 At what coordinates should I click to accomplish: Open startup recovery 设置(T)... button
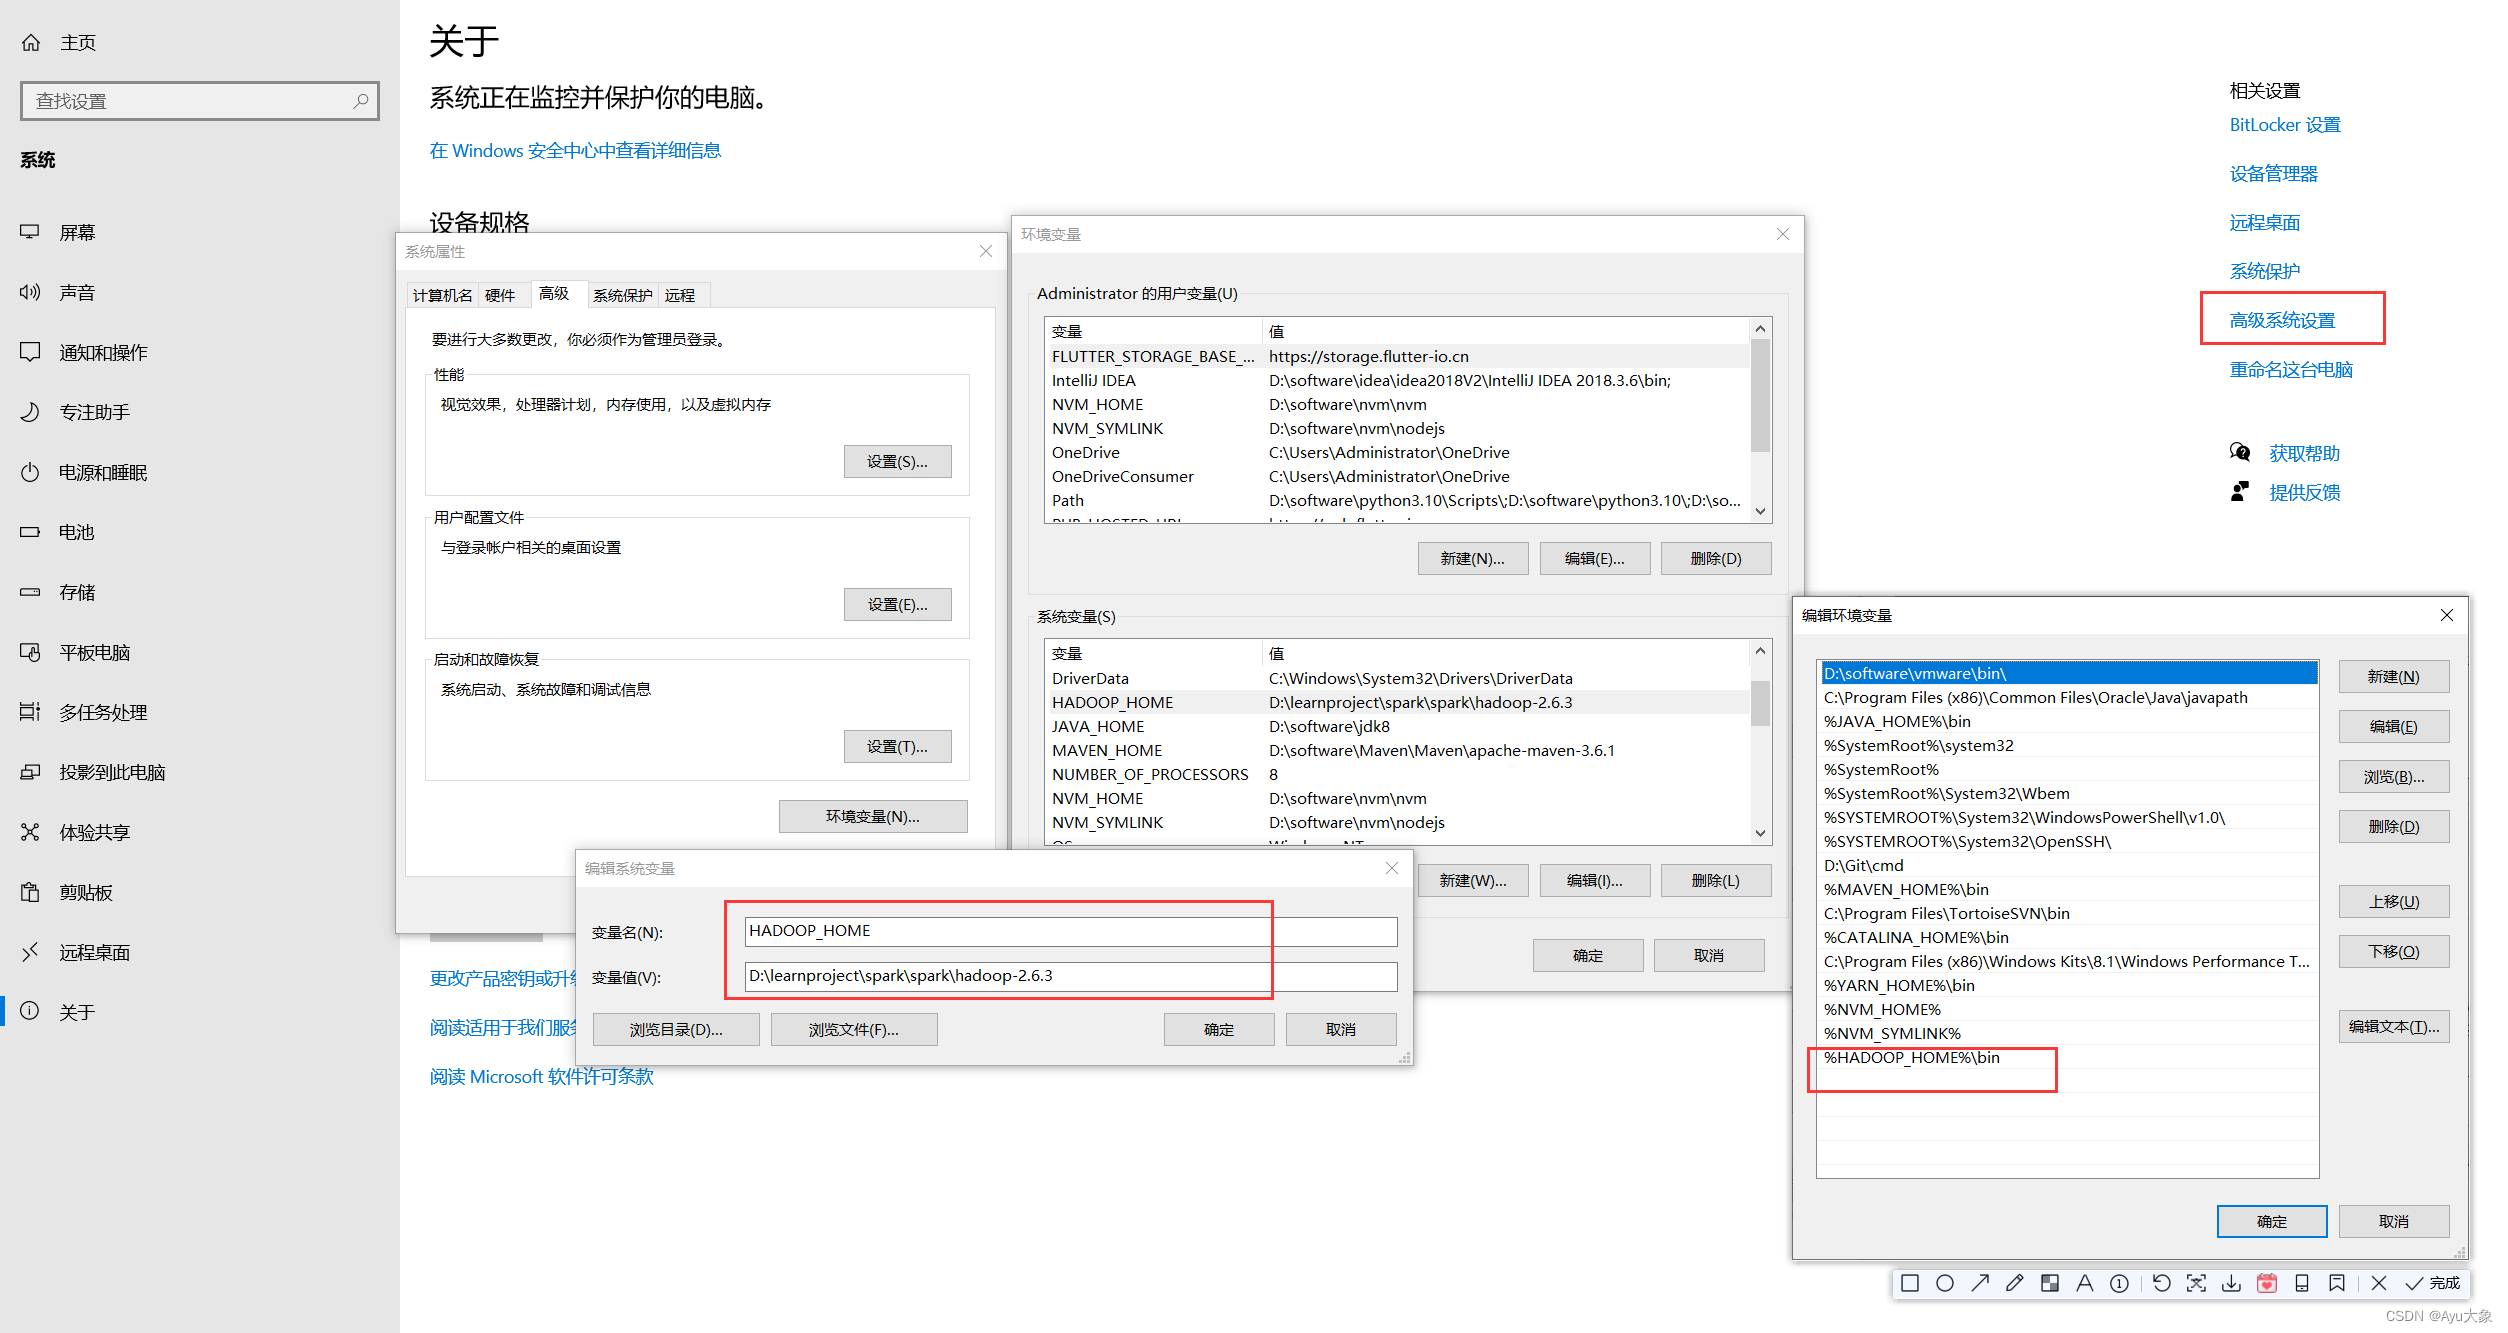tap(897, 746)
